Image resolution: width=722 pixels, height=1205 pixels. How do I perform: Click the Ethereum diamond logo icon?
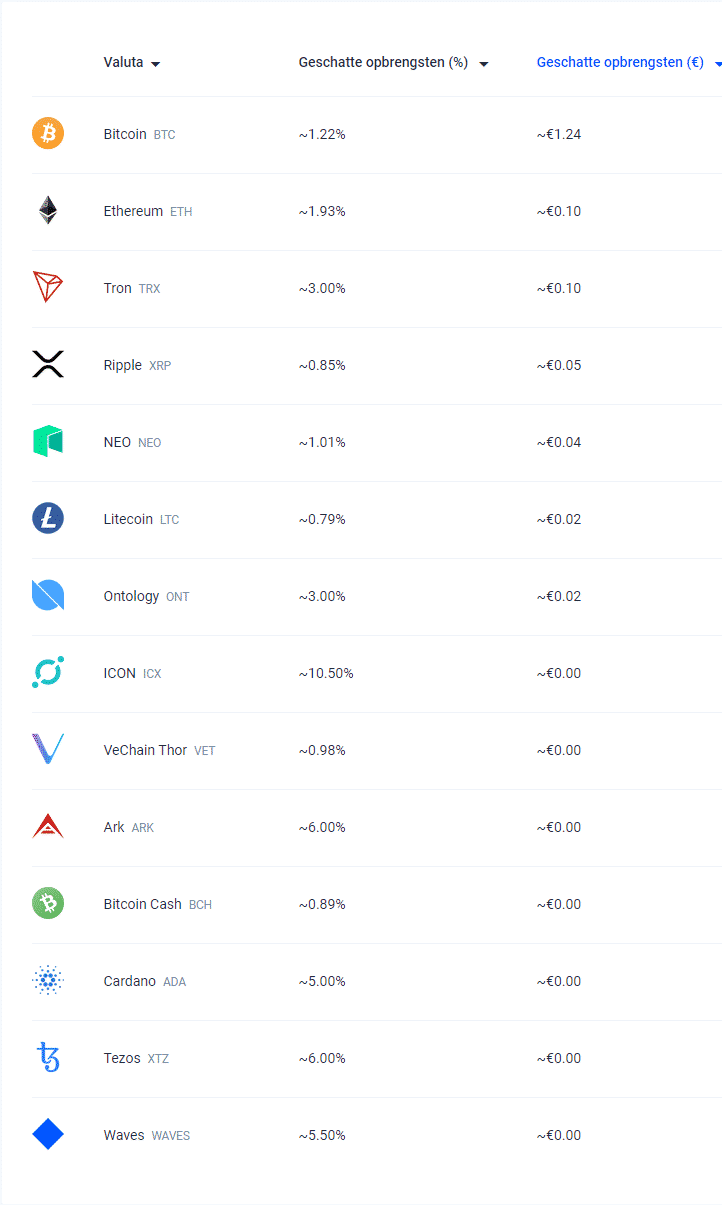[x=48, y=210]
